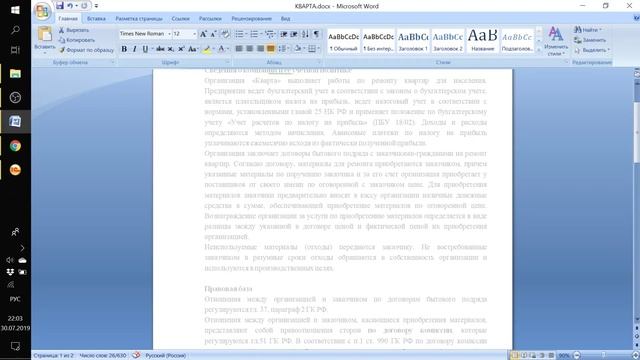The width and height of the screenshot is (640, 360).
Task: Expand the Font (Шрифт) dialog launcher
Action: pos(228,62)
